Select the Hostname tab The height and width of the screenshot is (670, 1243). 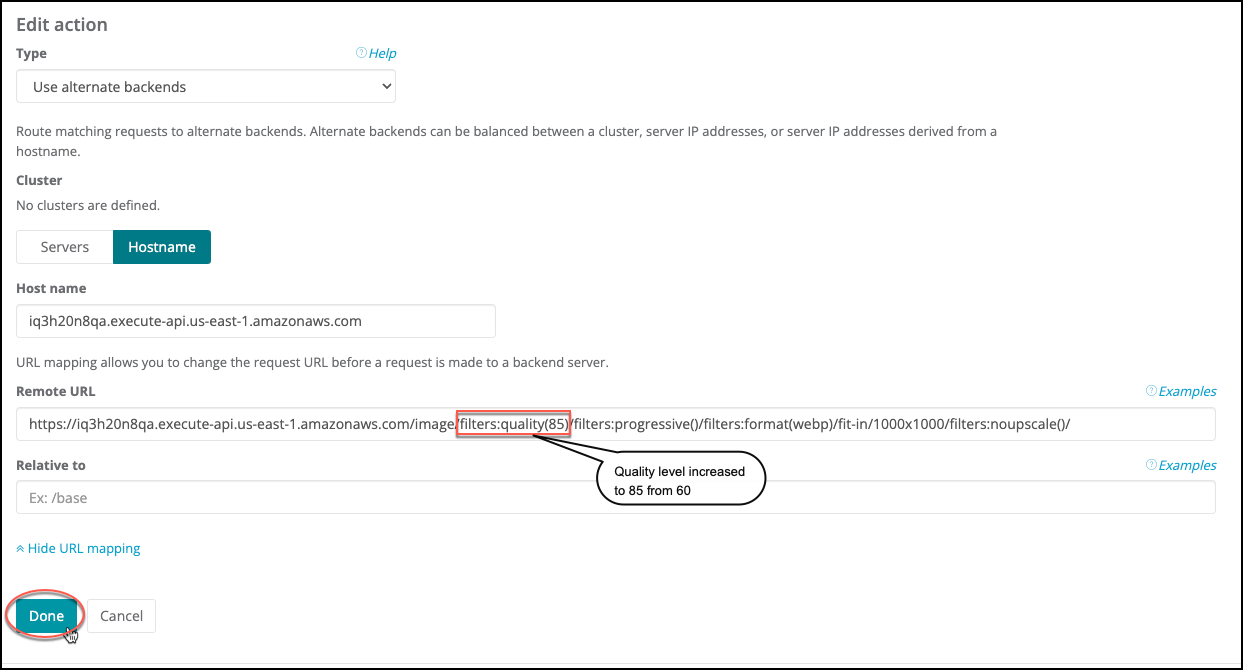(161, 247)
